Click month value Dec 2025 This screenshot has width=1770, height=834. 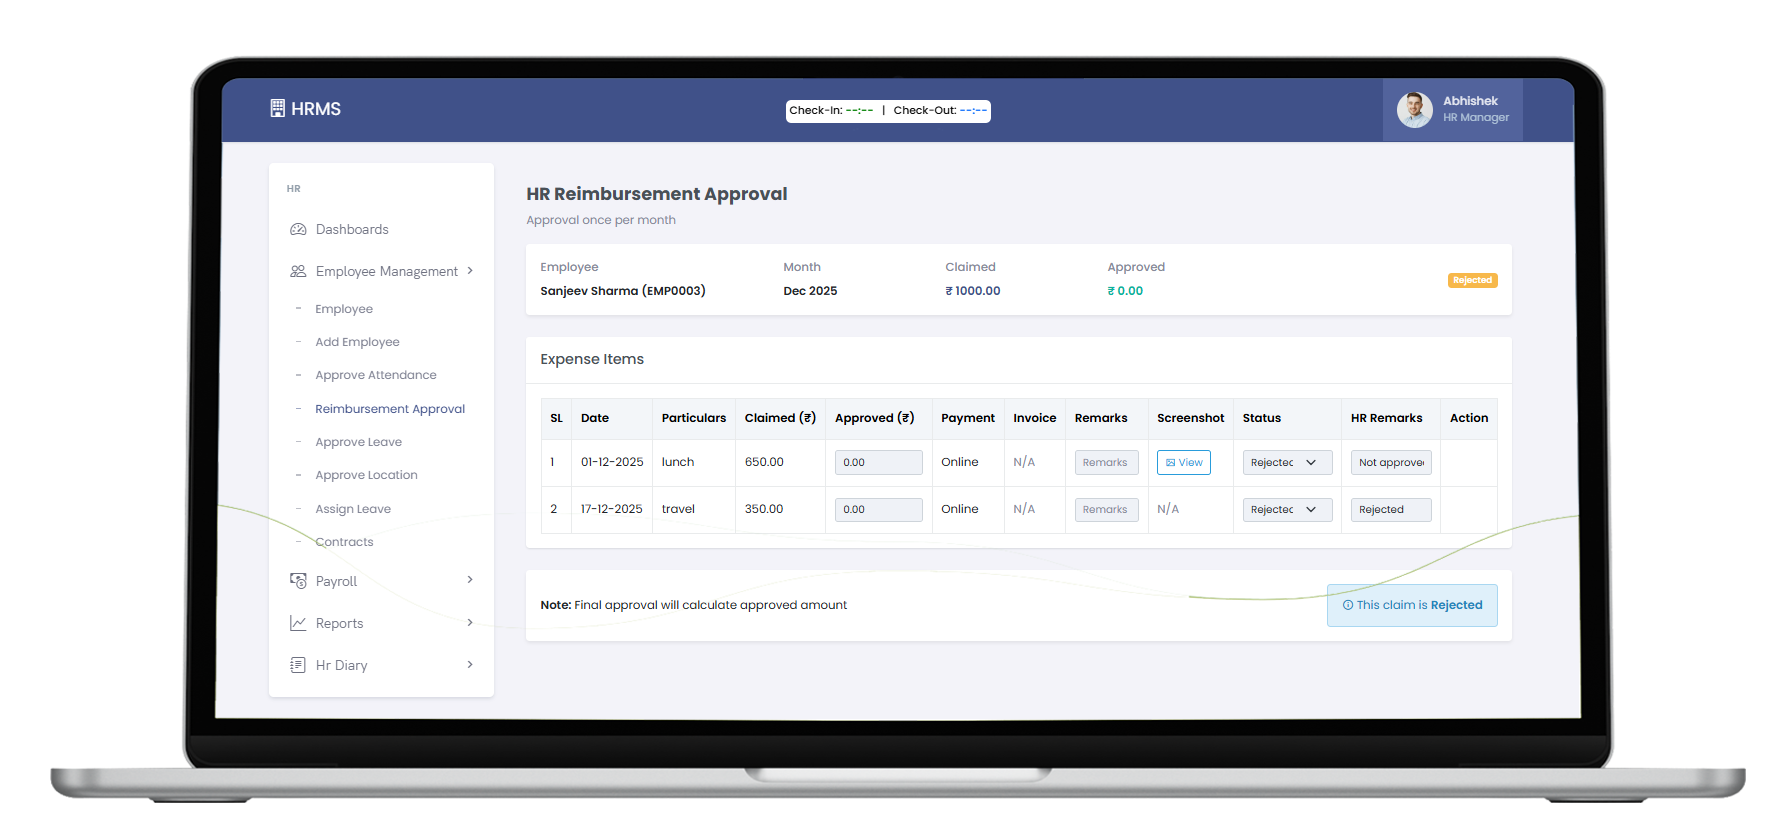(x=810, y=291)
